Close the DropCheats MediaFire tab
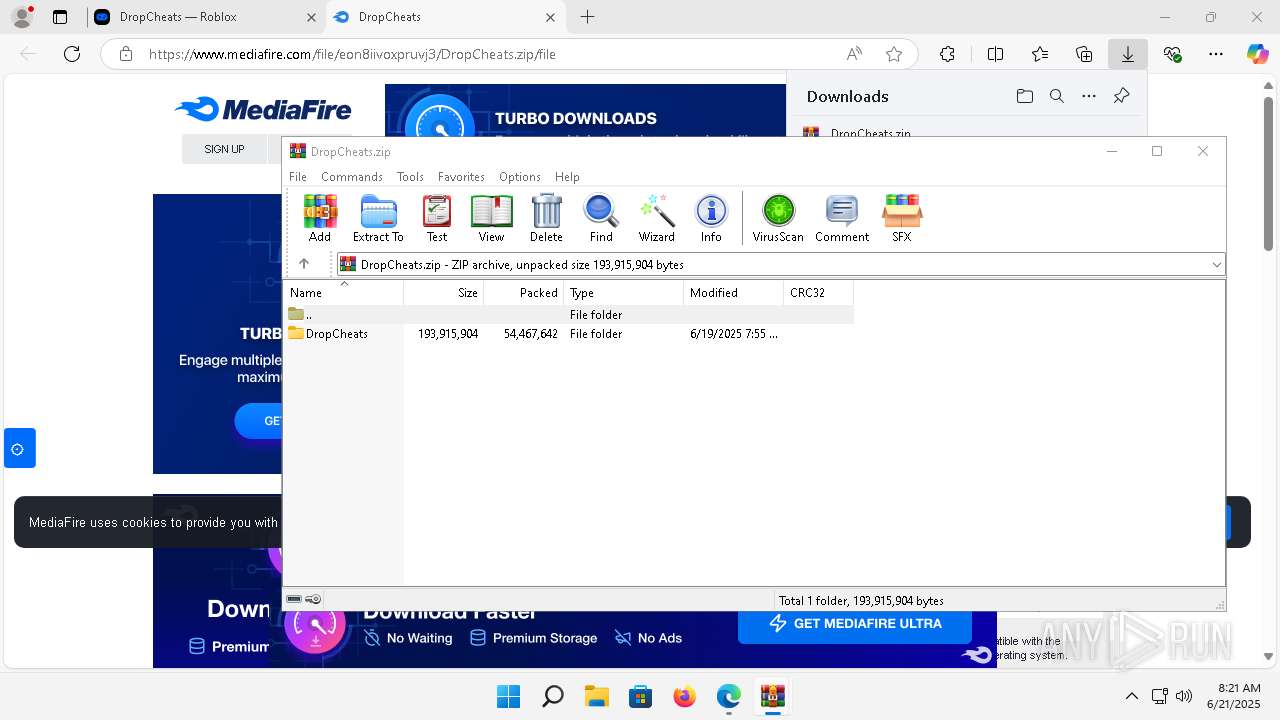Image resolution: width=1280 pixels, height=720 pixels. pos(550,17)
